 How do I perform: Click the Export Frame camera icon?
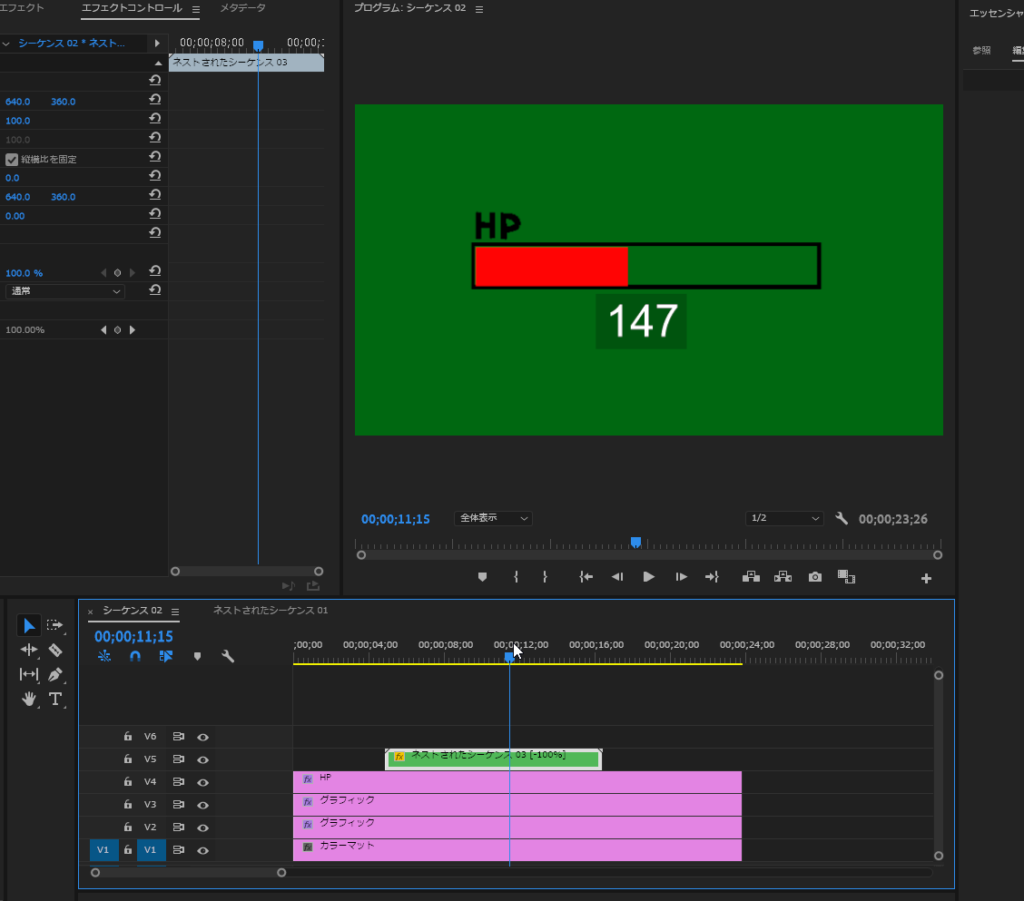[815, 577]
